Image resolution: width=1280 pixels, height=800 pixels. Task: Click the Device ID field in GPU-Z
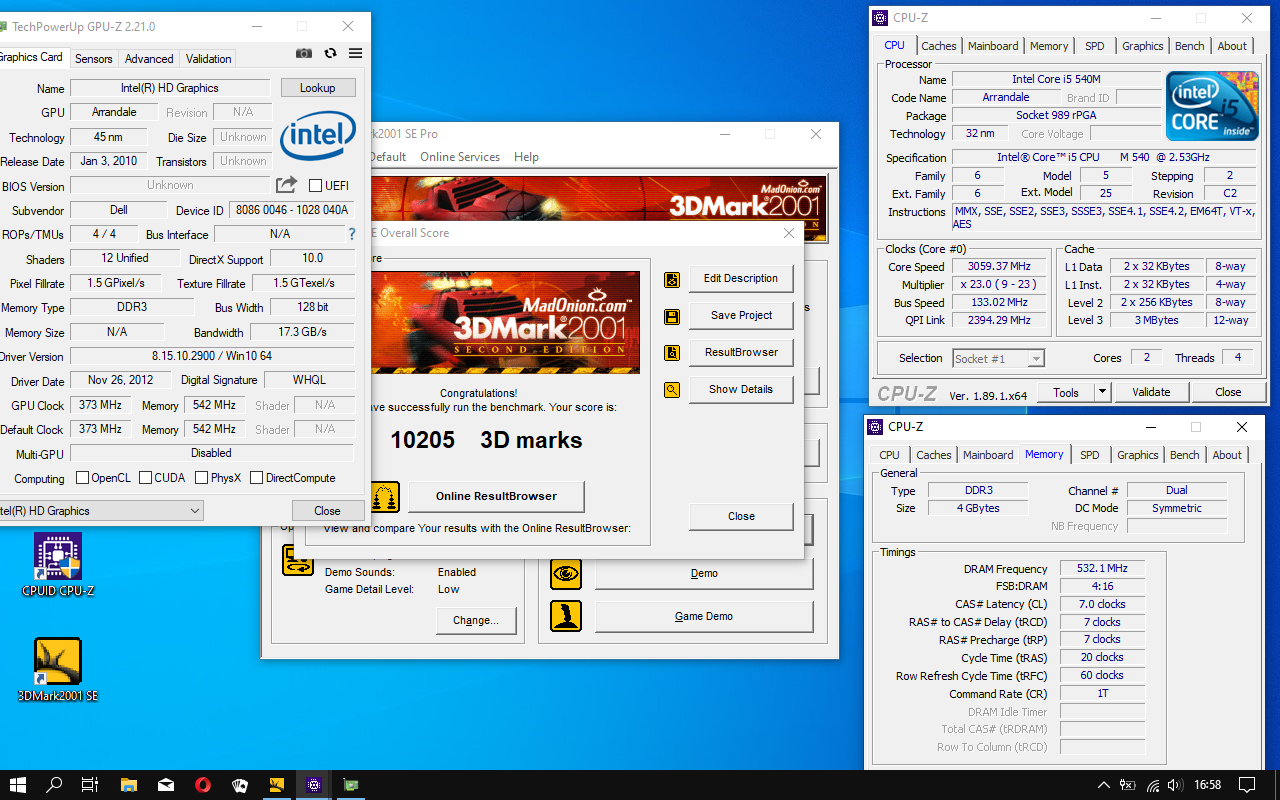(x=291, y=210)
